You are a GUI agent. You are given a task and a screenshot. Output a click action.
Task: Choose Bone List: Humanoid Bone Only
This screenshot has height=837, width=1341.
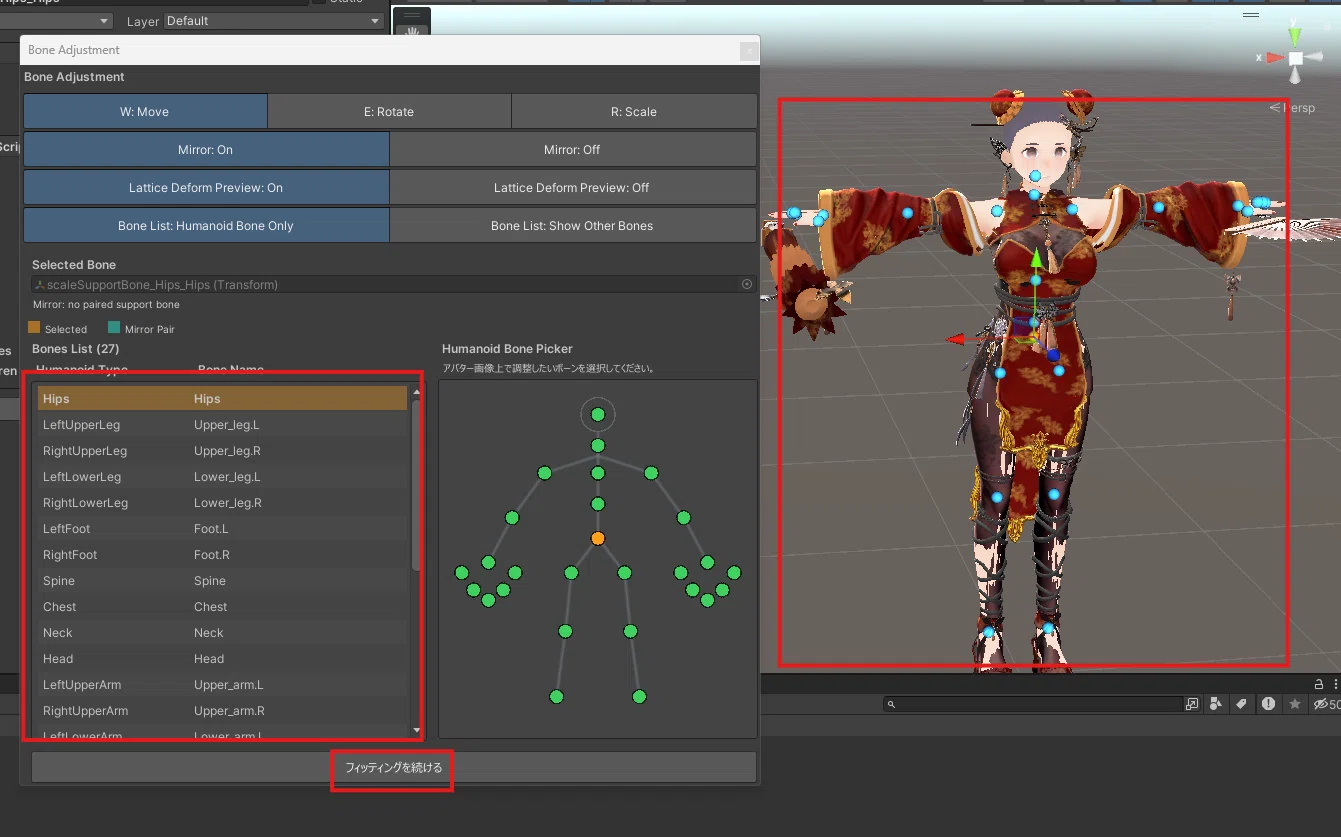206,225
